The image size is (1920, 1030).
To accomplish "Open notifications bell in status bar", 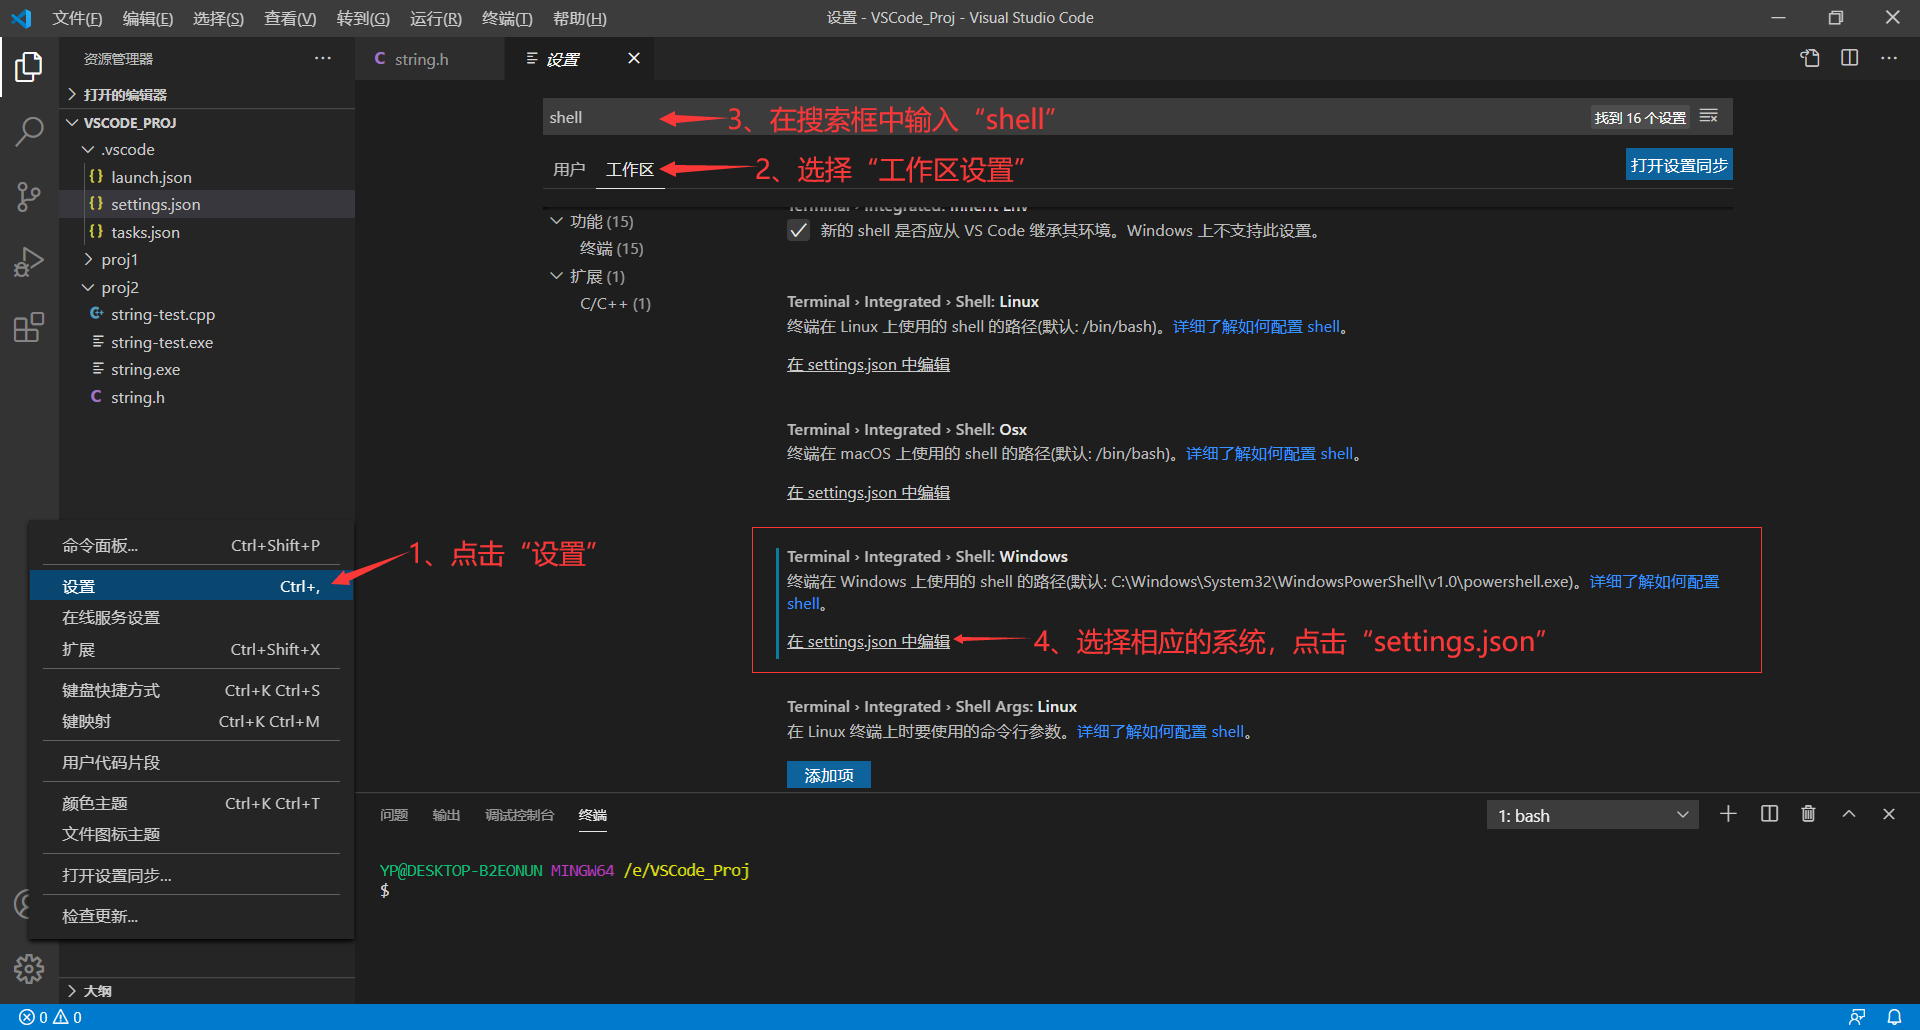I will pos(1894,1017).
